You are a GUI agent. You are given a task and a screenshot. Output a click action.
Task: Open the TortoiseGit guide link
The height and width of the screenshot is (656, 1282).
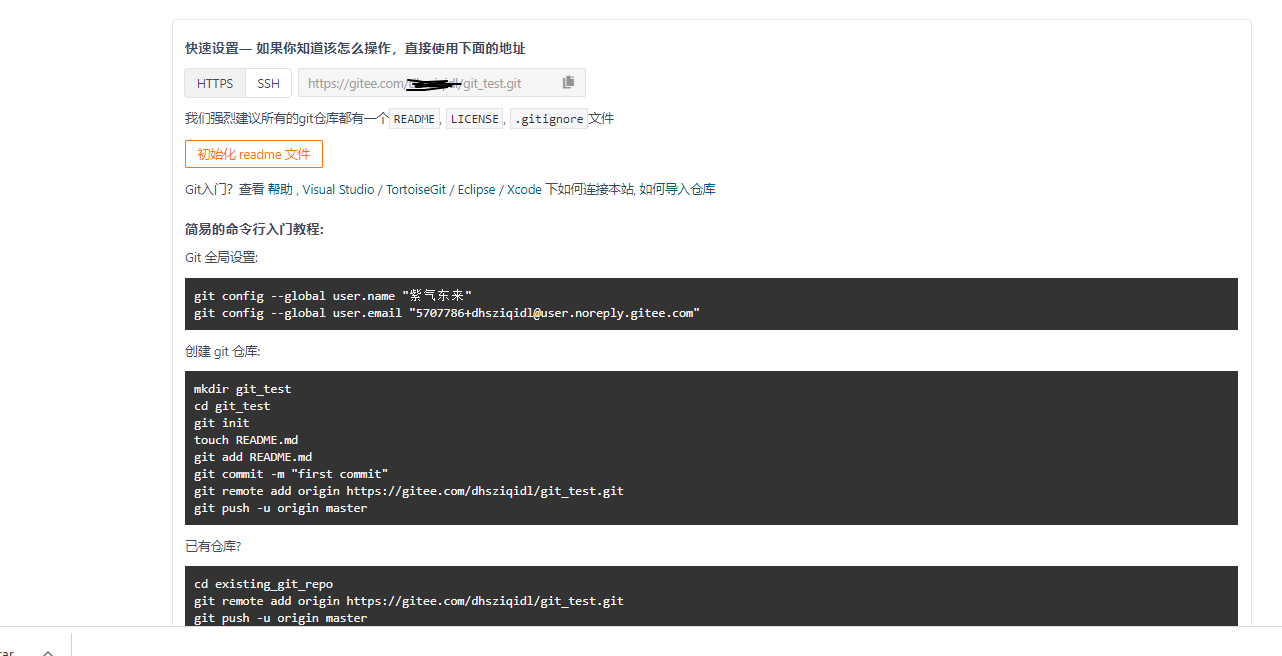click(416, 189)
